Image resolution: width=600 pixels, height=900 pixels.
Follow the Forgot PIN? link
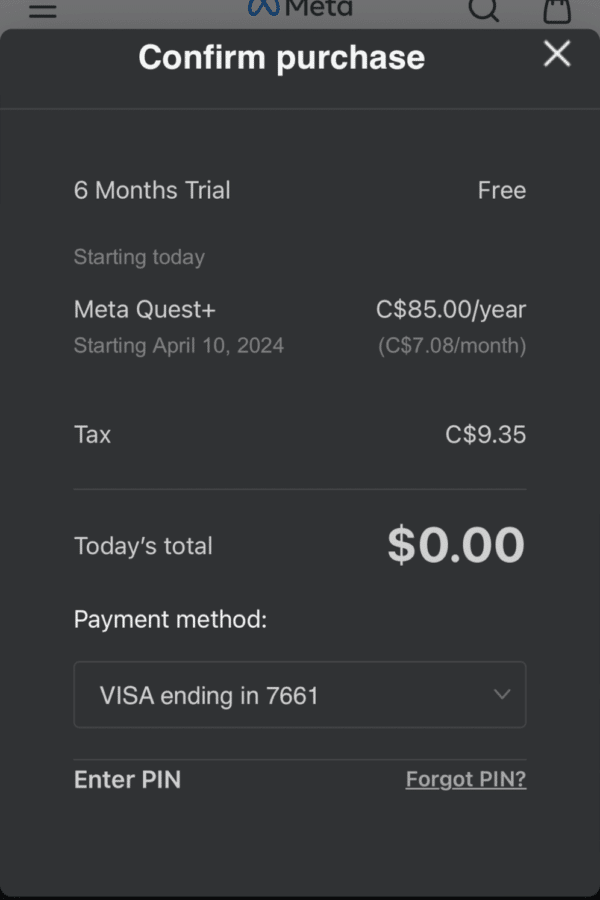pos(466,779)
